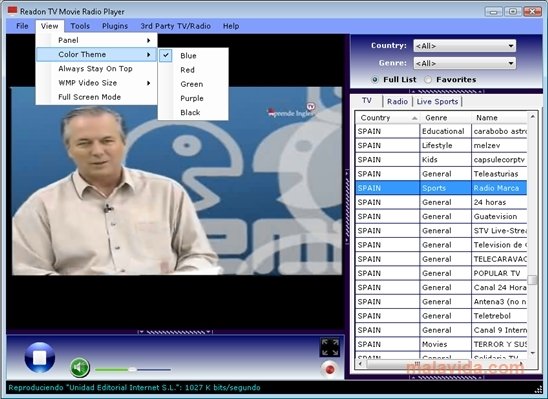Open the Genre dropdown
Viewport: 548px width, 399px height.
click(x=464, y=63)
